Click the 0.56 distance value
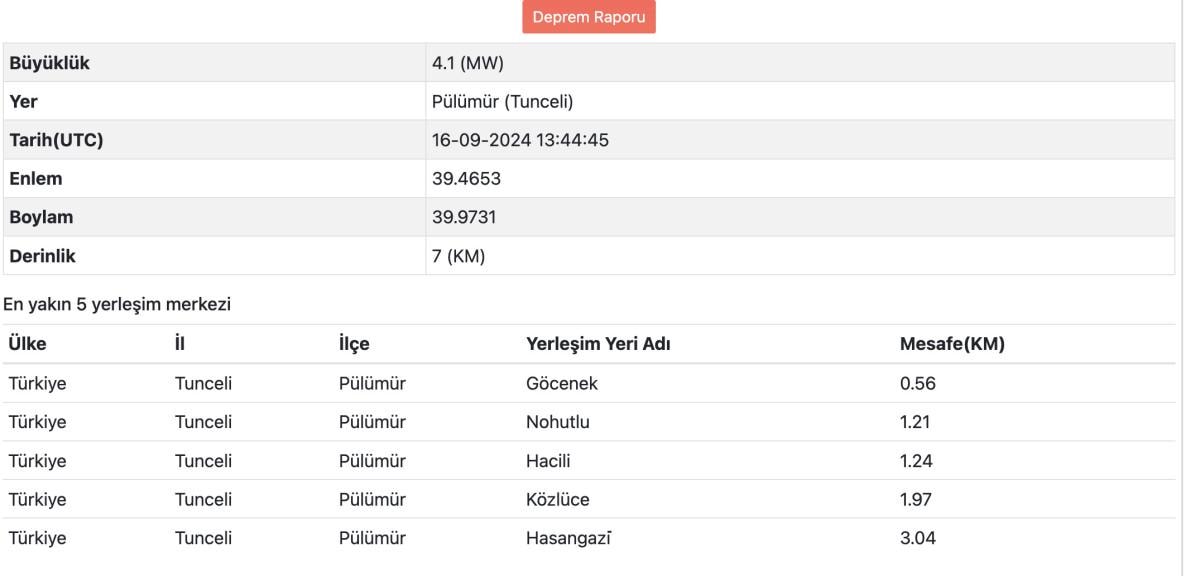The height and width of the screenshot is (576, 1200). point(917,383)
